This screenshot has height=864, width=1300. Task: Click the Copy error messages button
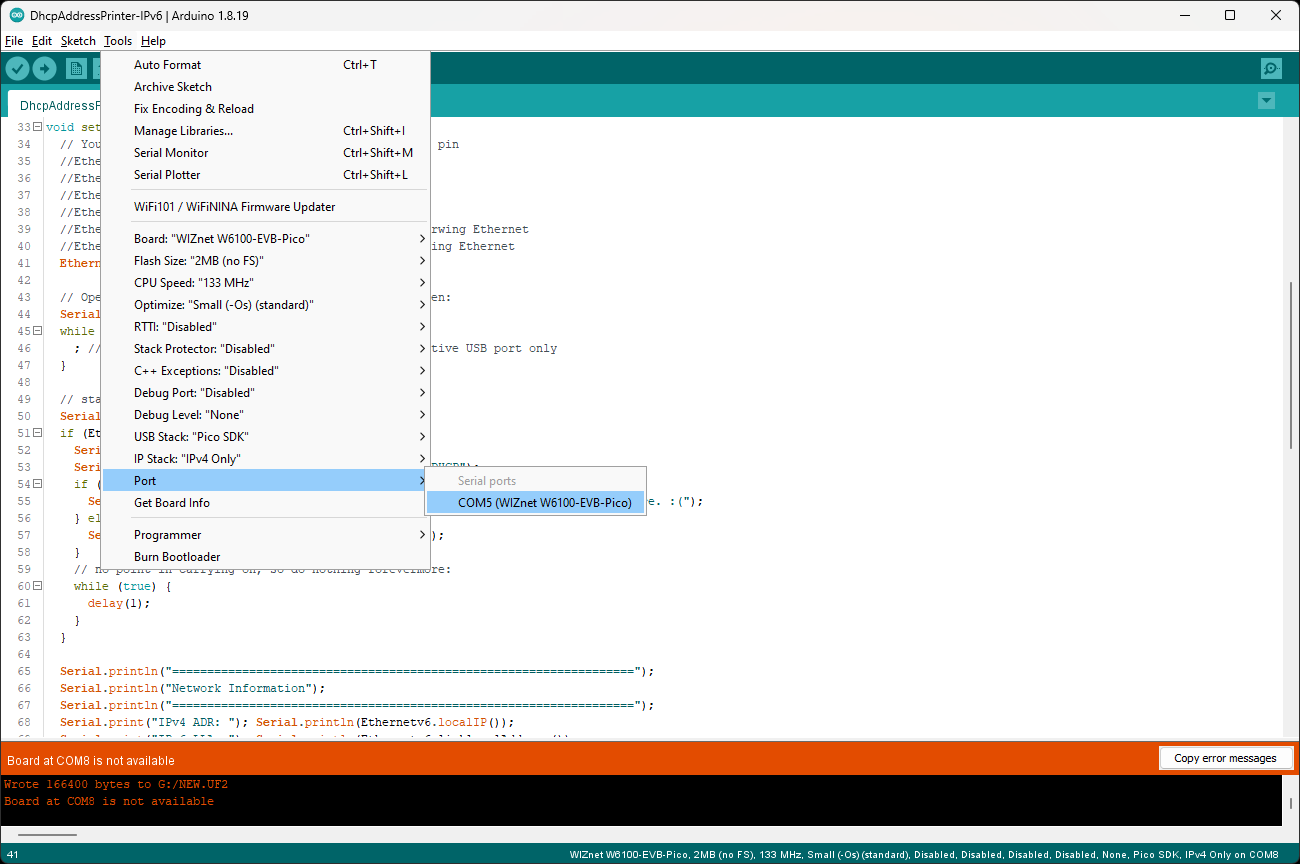(1225, 758)
